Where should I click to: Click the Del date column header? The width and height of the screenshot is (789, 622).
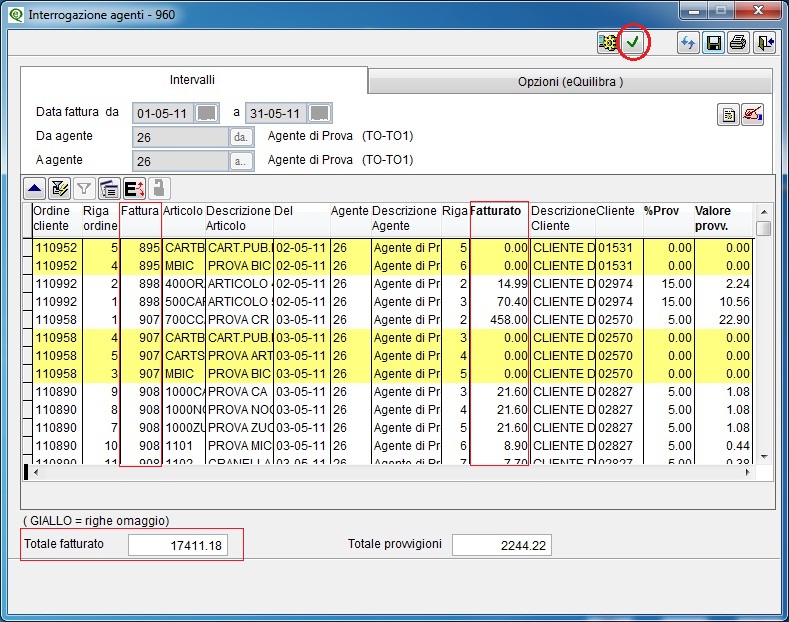coord(301,218)
